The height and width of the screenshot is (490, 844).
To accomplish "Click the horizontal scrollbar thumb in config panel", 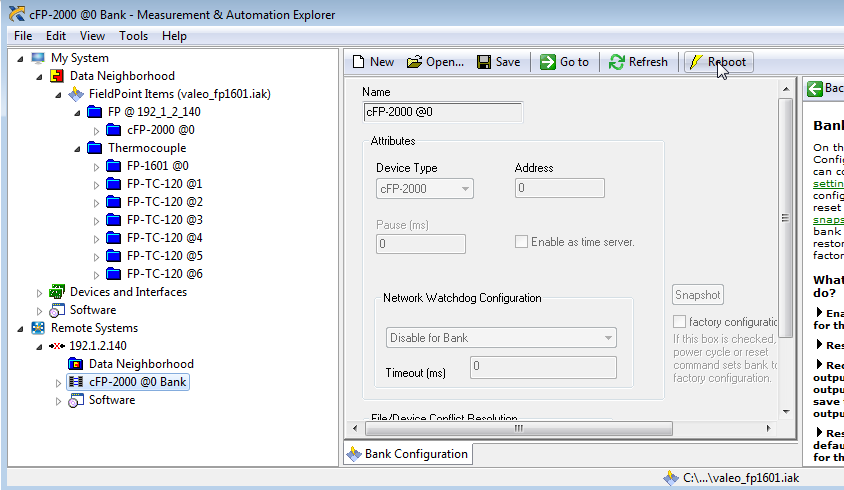I will tap(519, 429).
